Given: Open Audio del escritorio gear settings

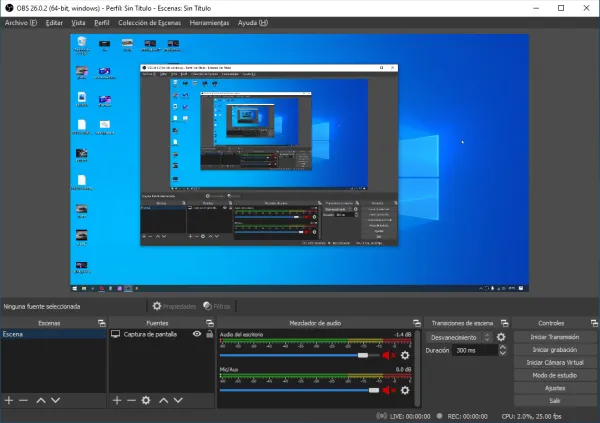Looking at the screenshot, I should coord(405,356).
